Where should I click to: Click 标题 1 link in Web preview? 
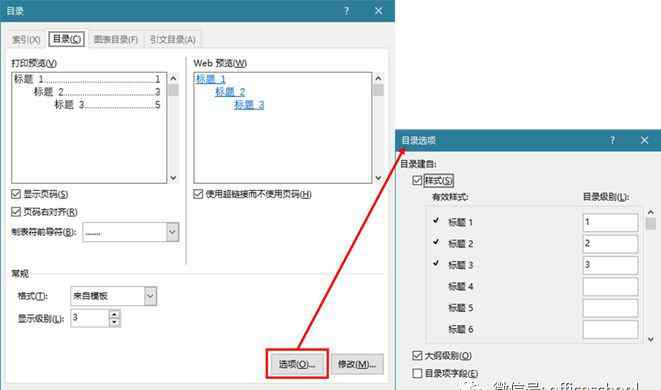[x=211, y=79]
